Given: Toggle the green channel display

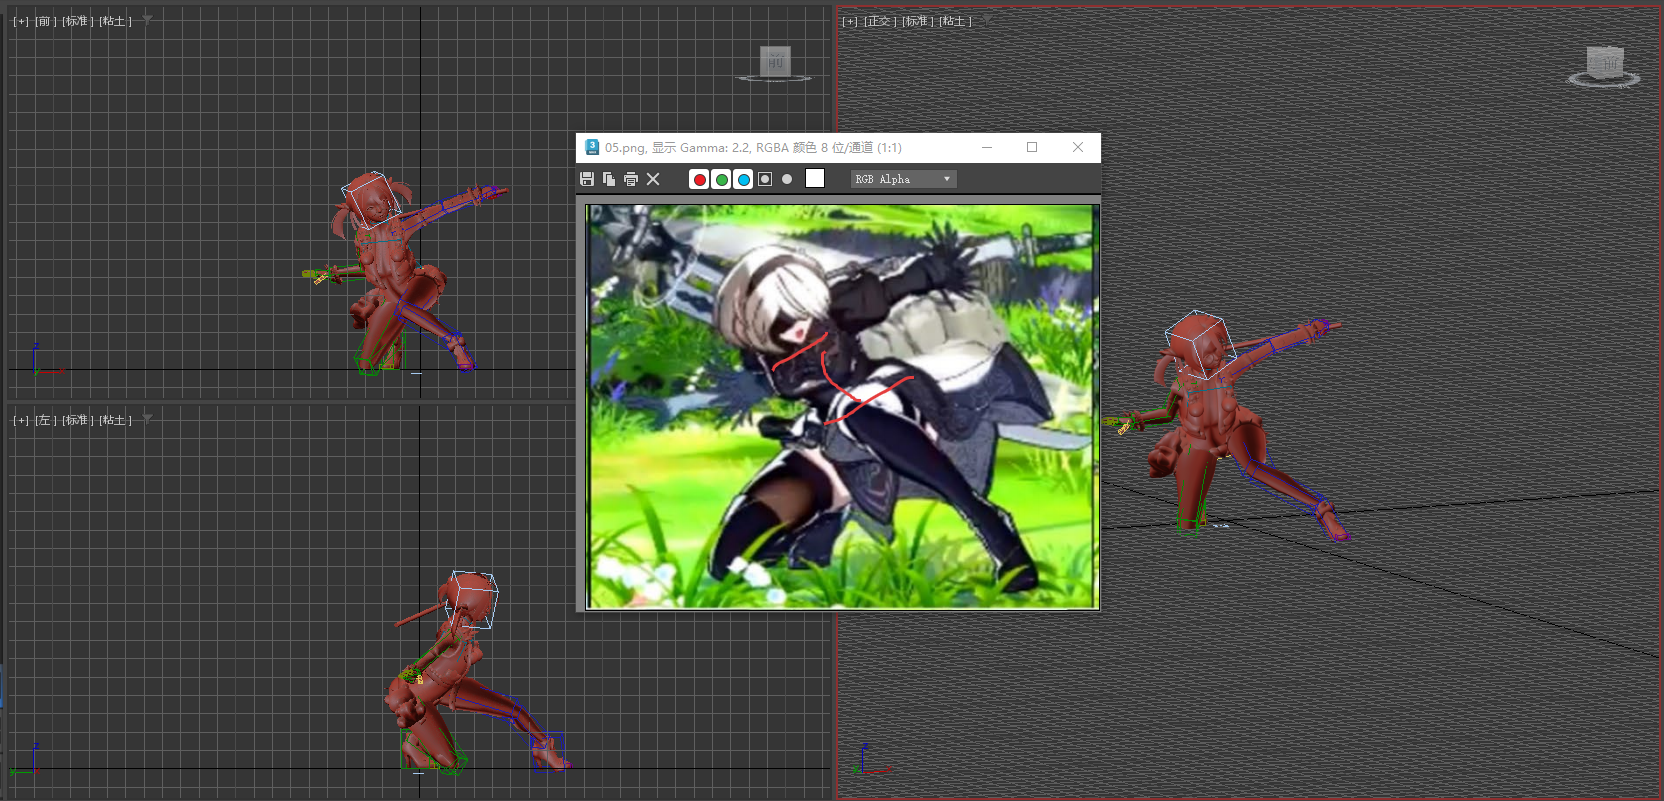Looking at the screenshot, I should pyautogui.click(x=721, y=179).
